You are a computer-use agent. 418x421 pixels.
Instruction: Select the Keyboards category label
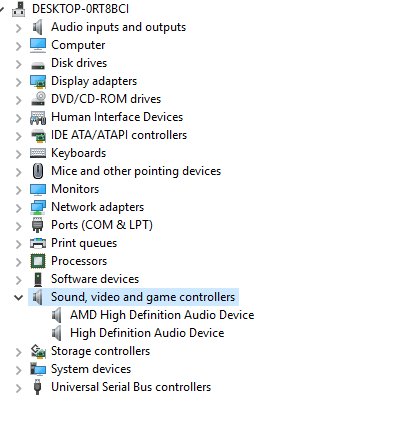(x=78, y=153)
